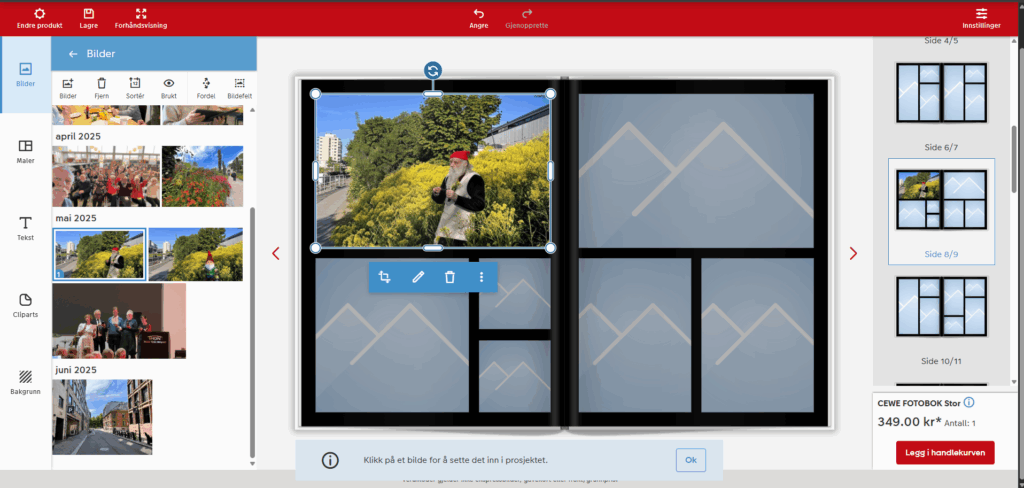Screen dimensions: 1024x488
Task: Open the Maler tab in sidebar
Action: [x=26, y=151]
